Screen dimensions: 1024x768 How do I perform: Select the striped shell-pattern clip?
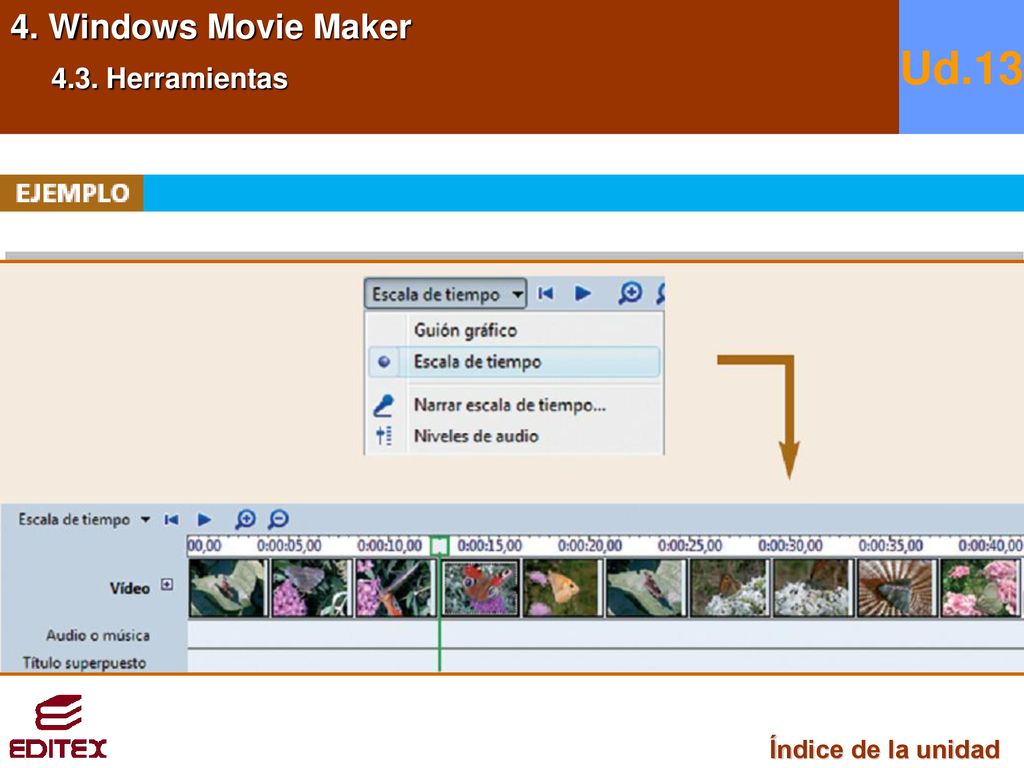[x=897, y=588]
